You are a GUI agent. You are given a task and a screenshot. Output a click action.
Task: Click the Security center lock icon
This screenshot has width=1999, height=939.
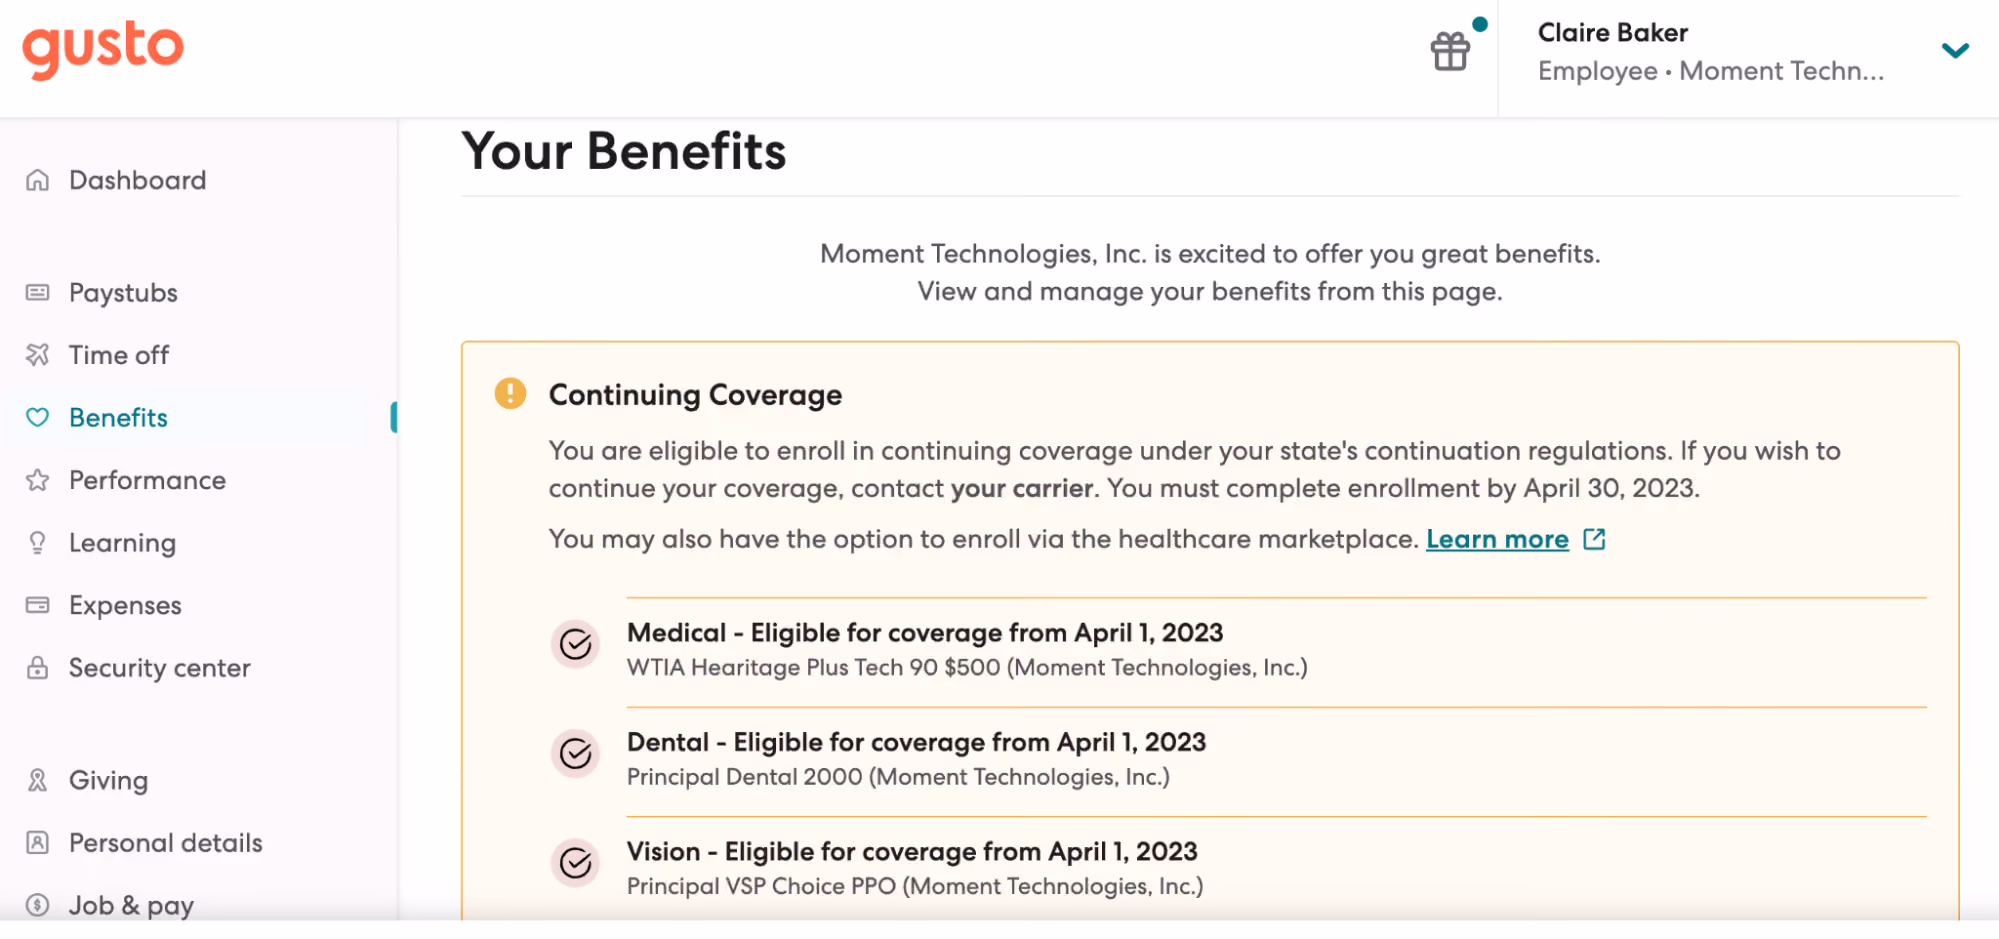point(37,668)
